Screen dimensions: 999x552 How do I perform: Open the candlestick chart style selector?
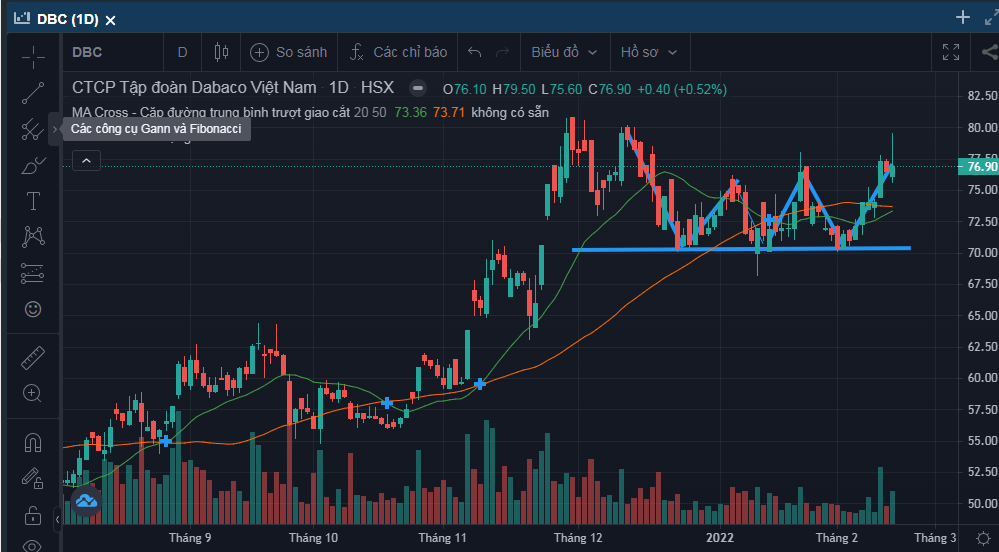coord(221,52)
